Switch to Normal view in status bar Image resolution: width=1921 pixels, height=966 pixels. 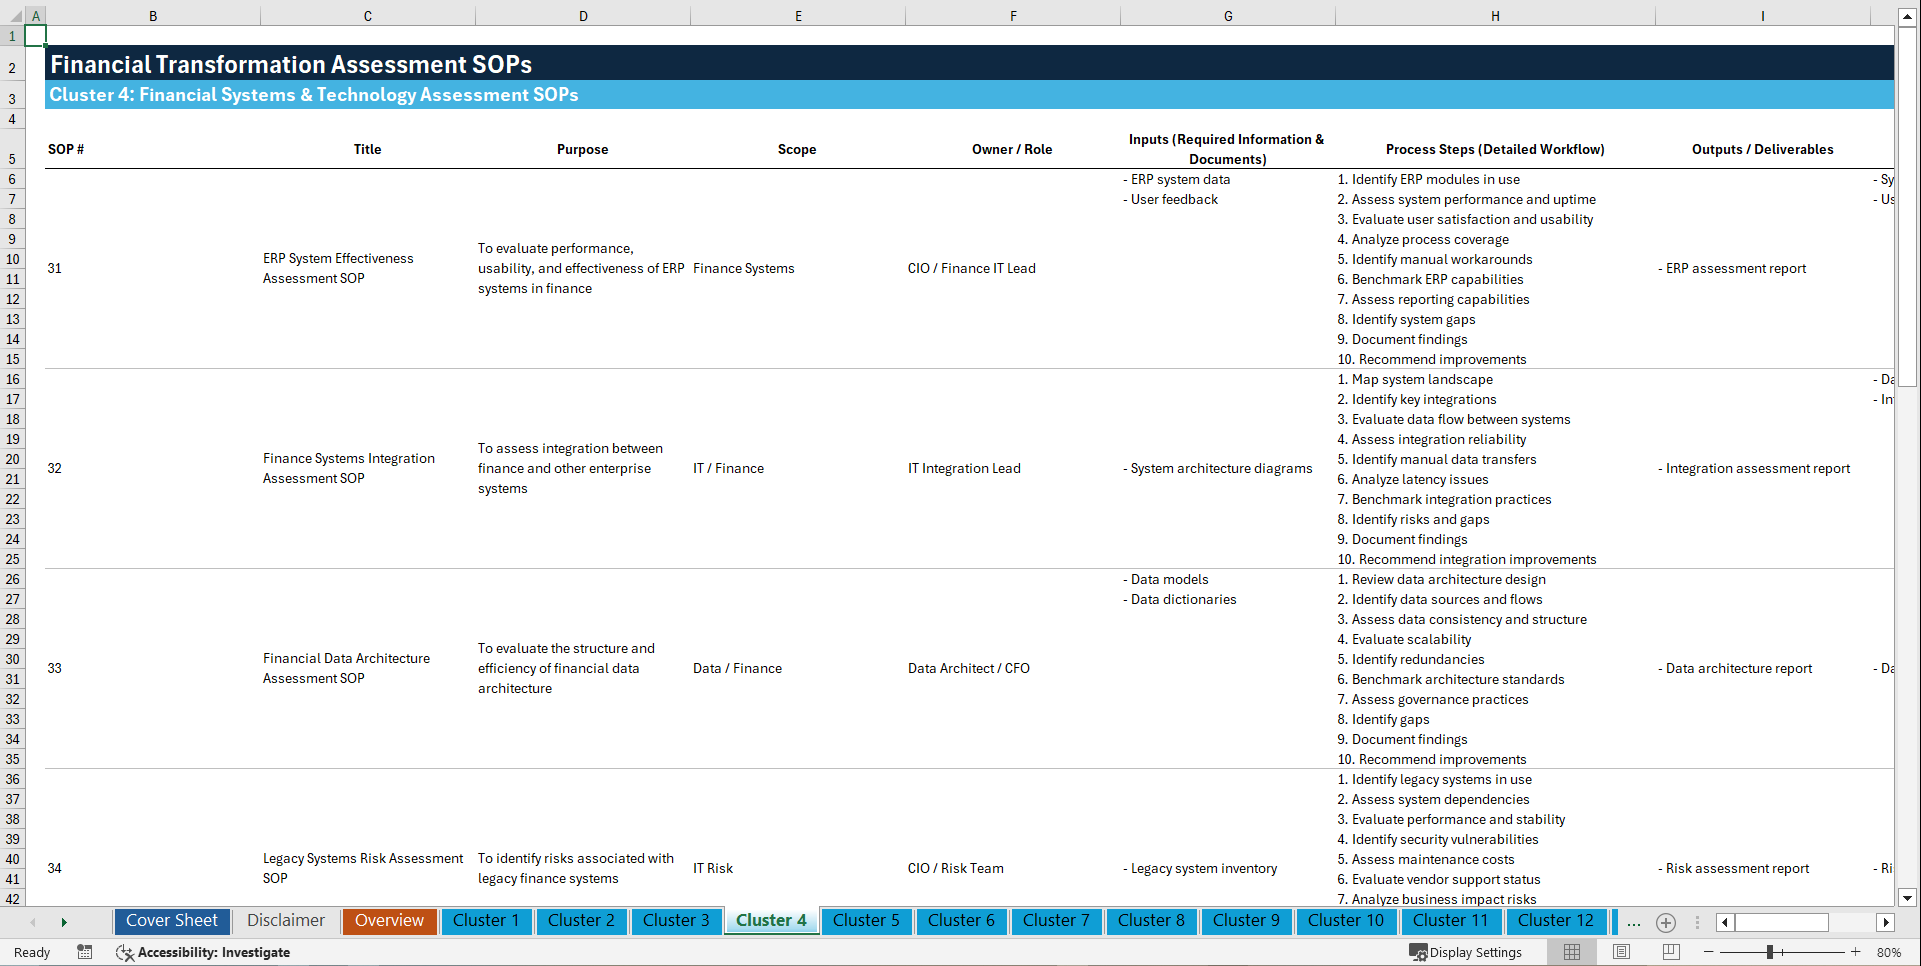(x=1571, y=952)
